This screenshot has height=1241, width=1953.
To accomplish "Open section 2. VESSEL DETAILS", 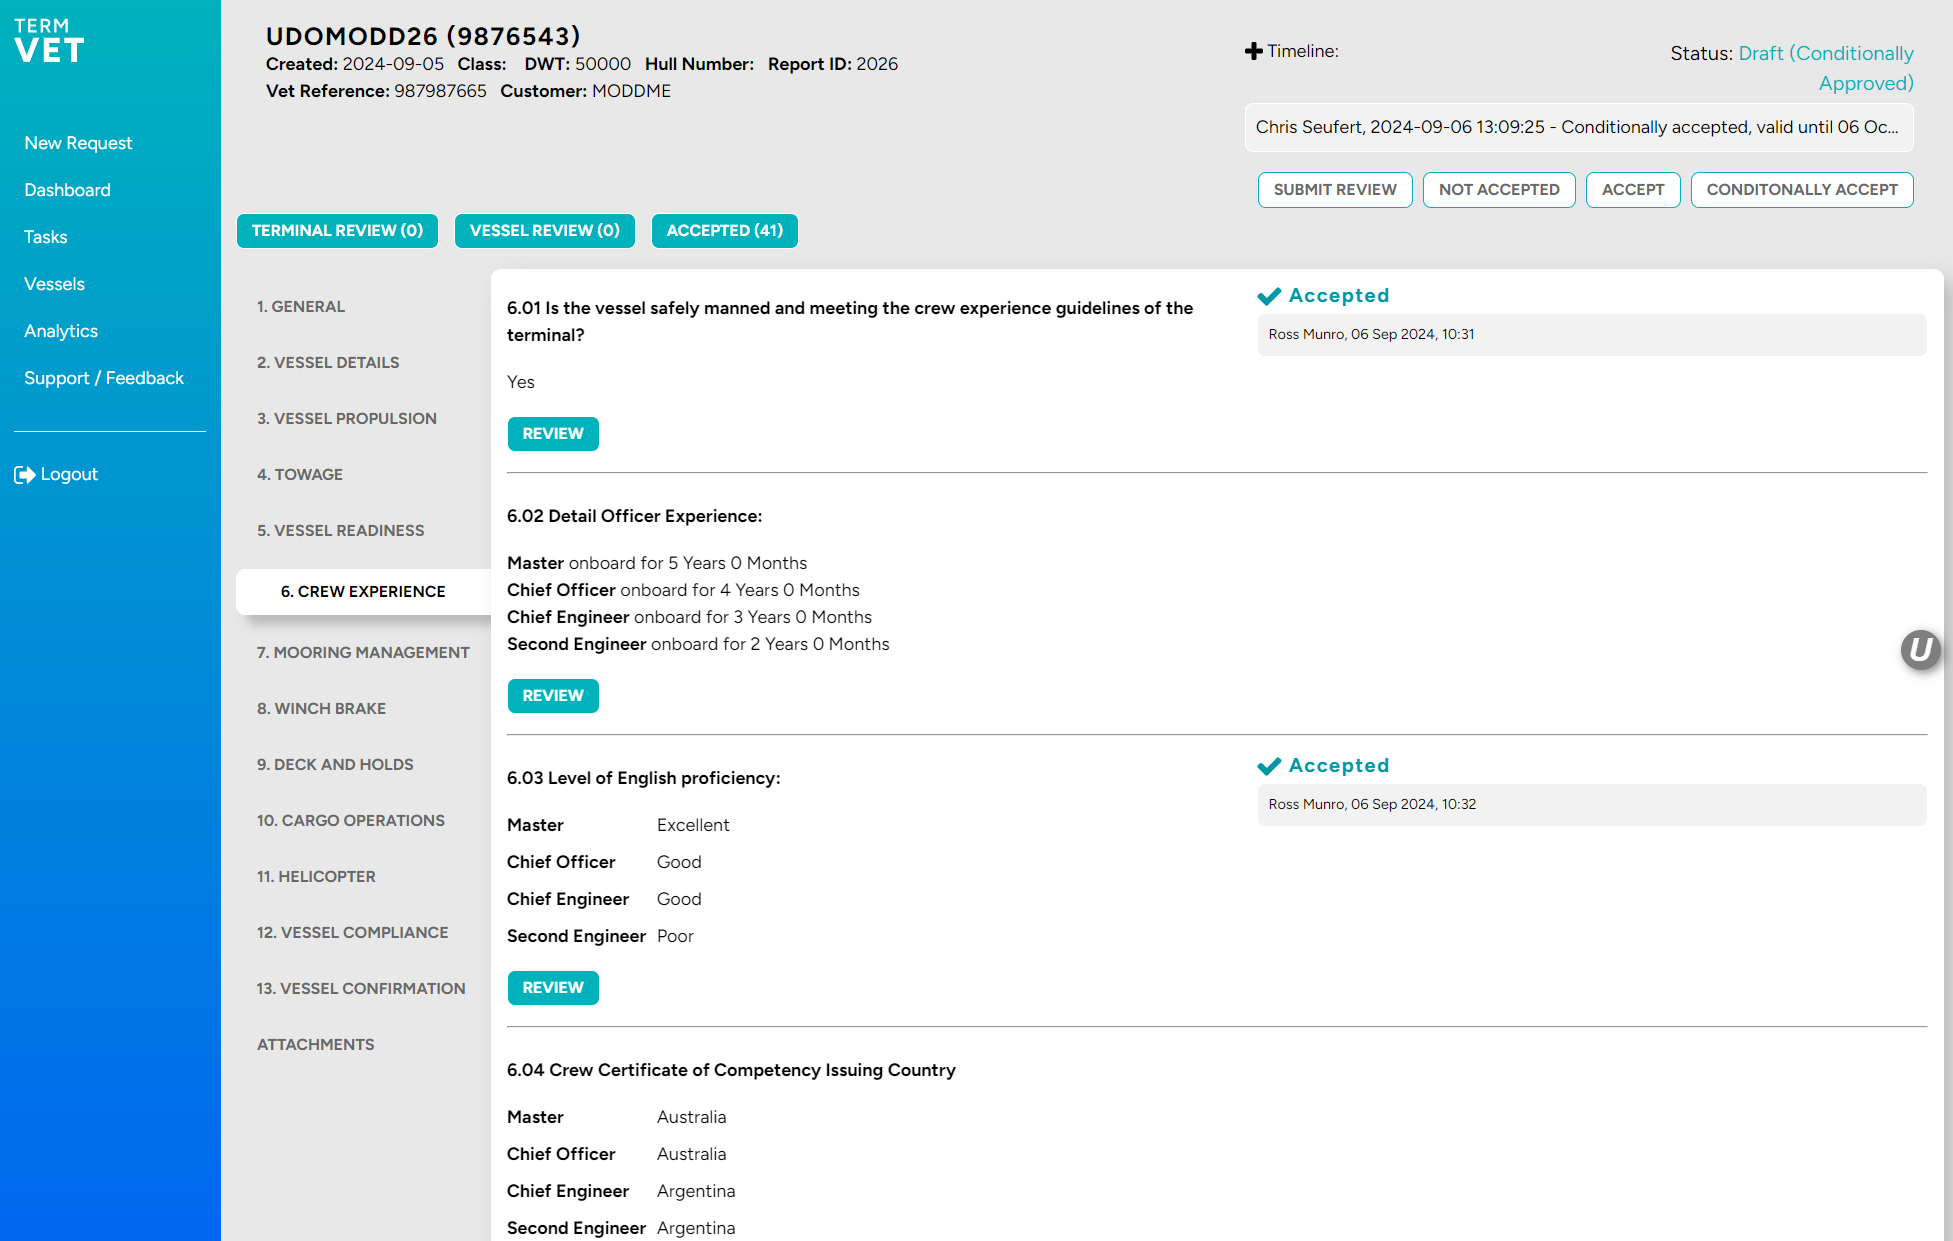I will 328,363.
